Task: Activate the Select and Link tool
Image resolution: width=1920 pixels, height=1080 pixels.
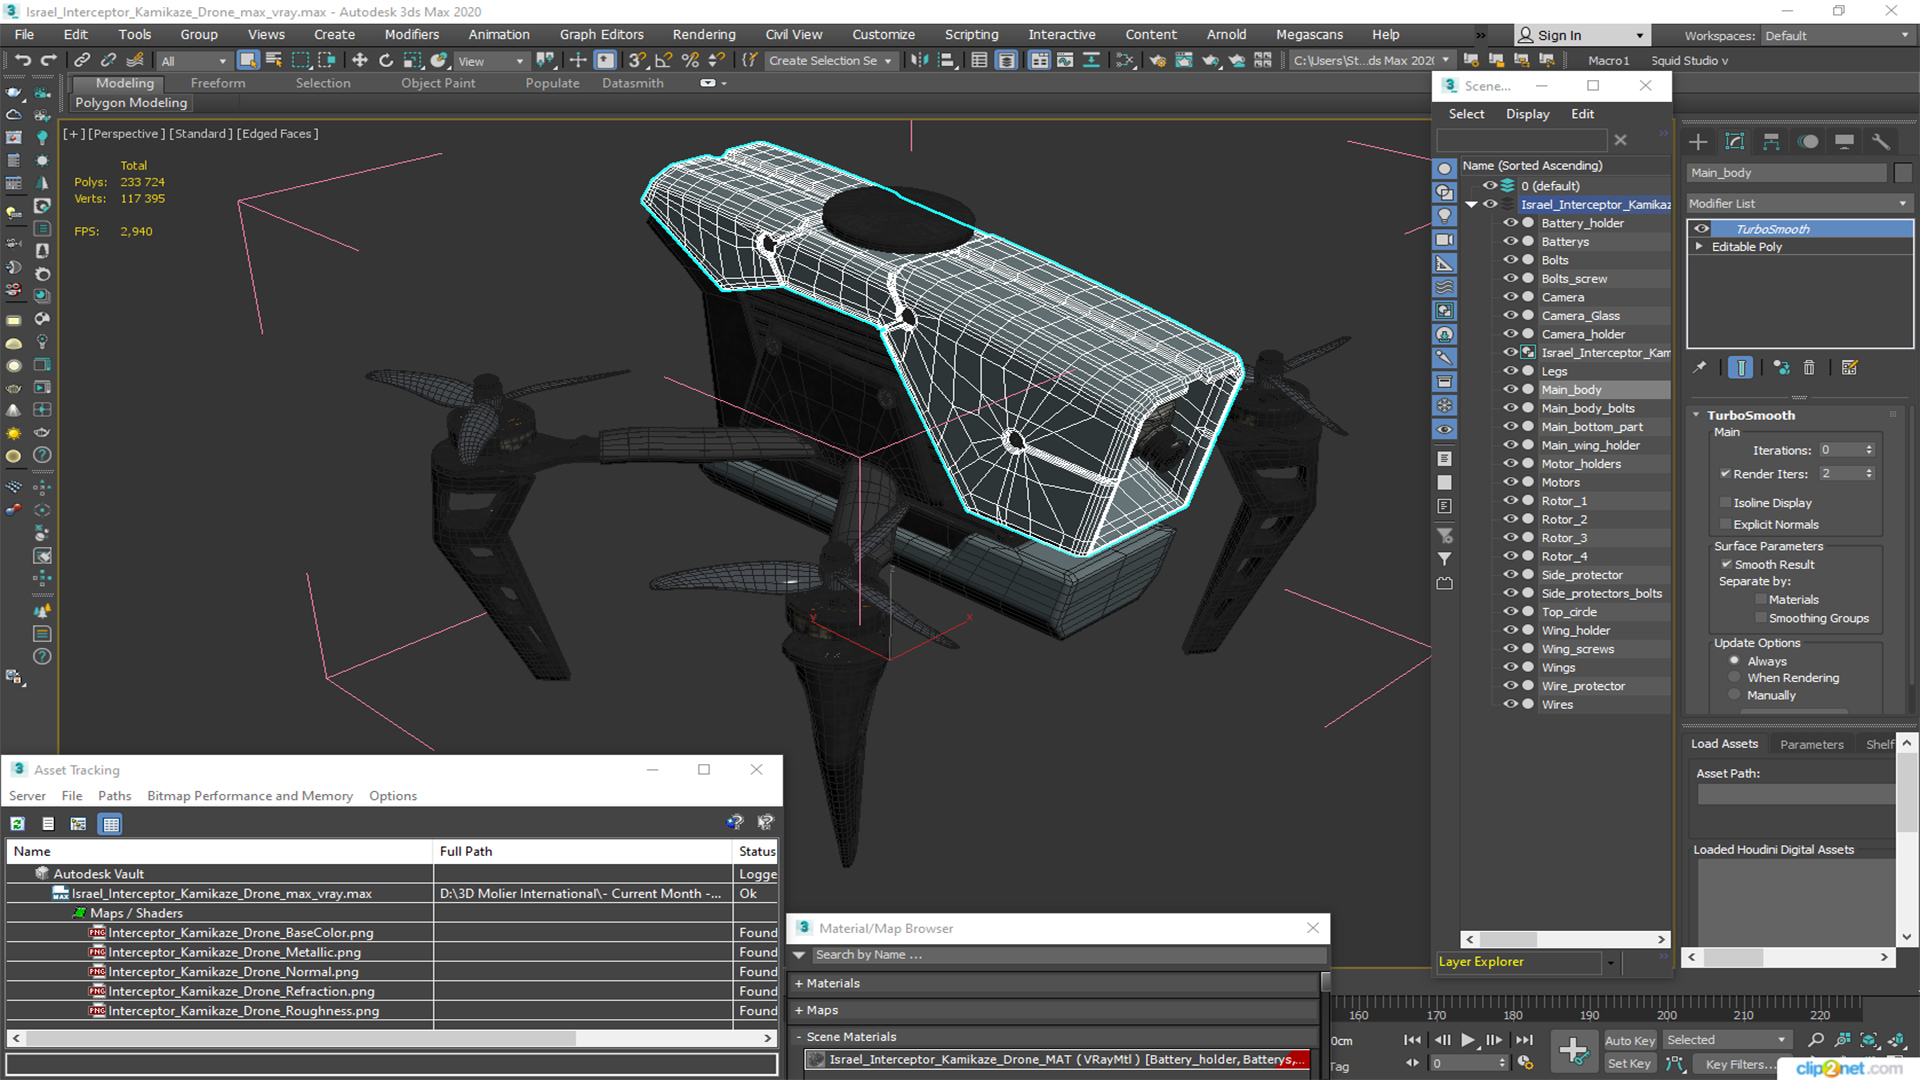Action: (82, 60)
